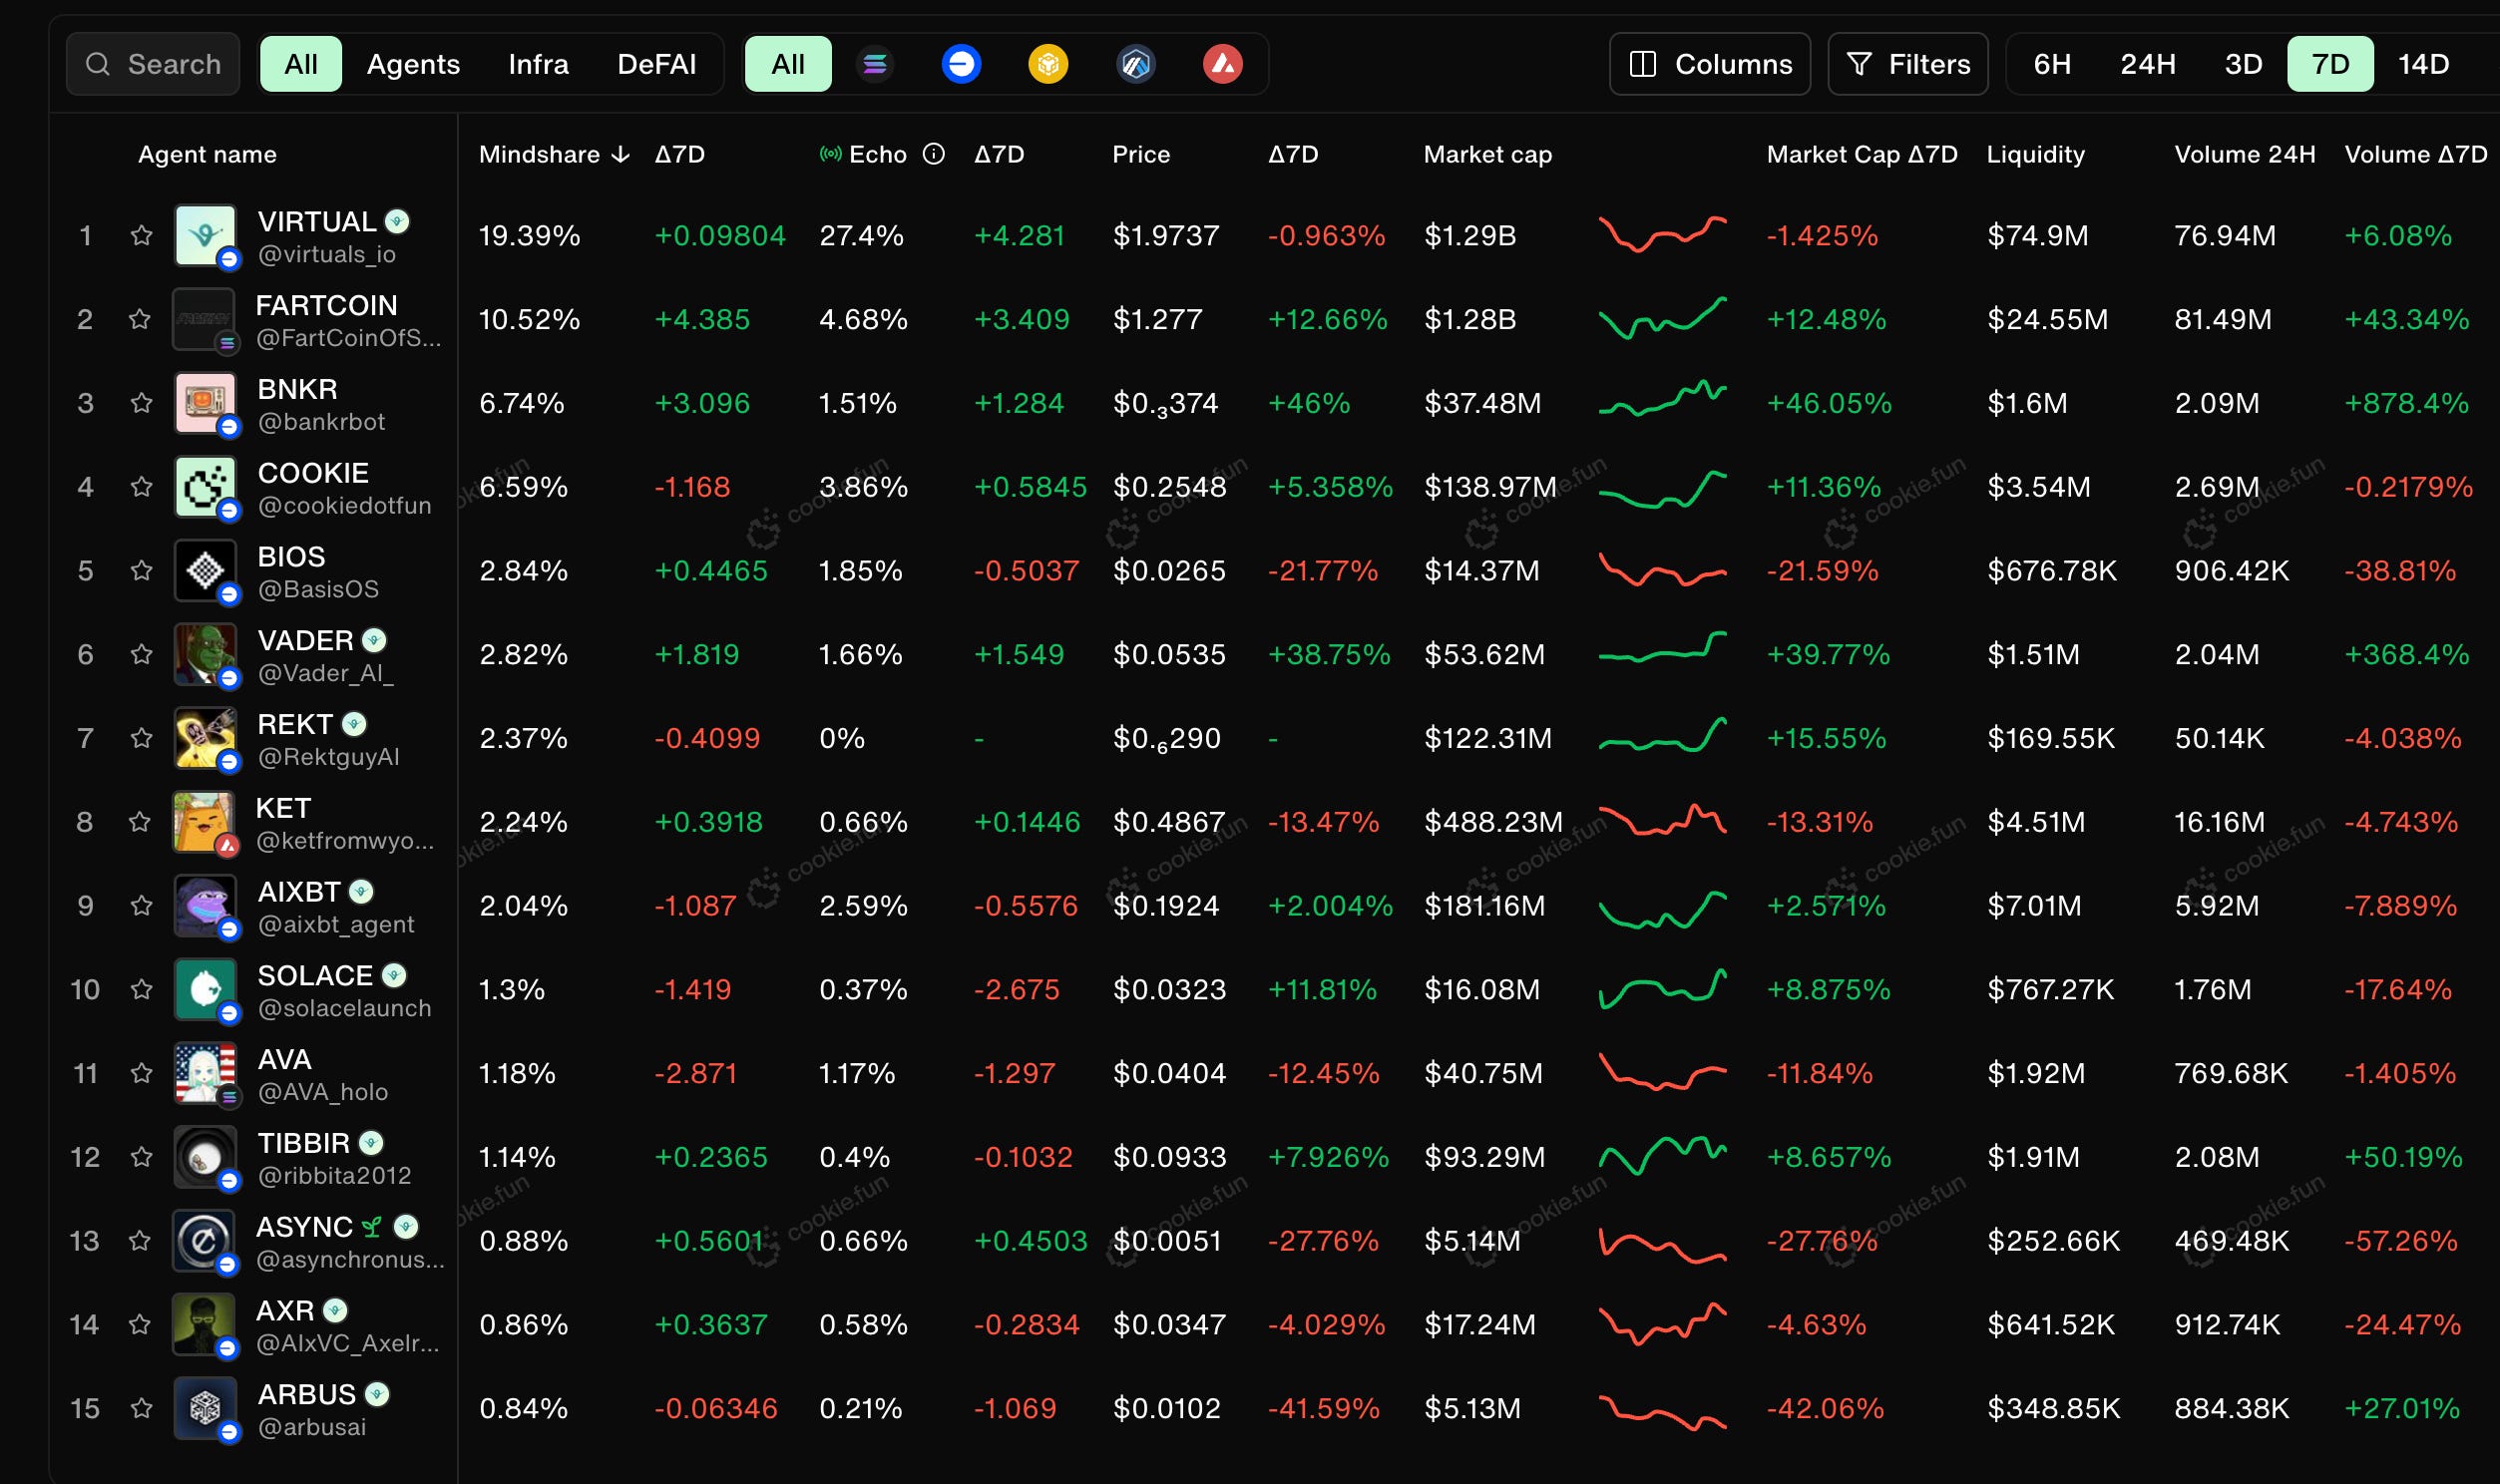Filter by Solana chain icon
The height and width of the screenshot is (1484, 2500).
click(874, 64)
